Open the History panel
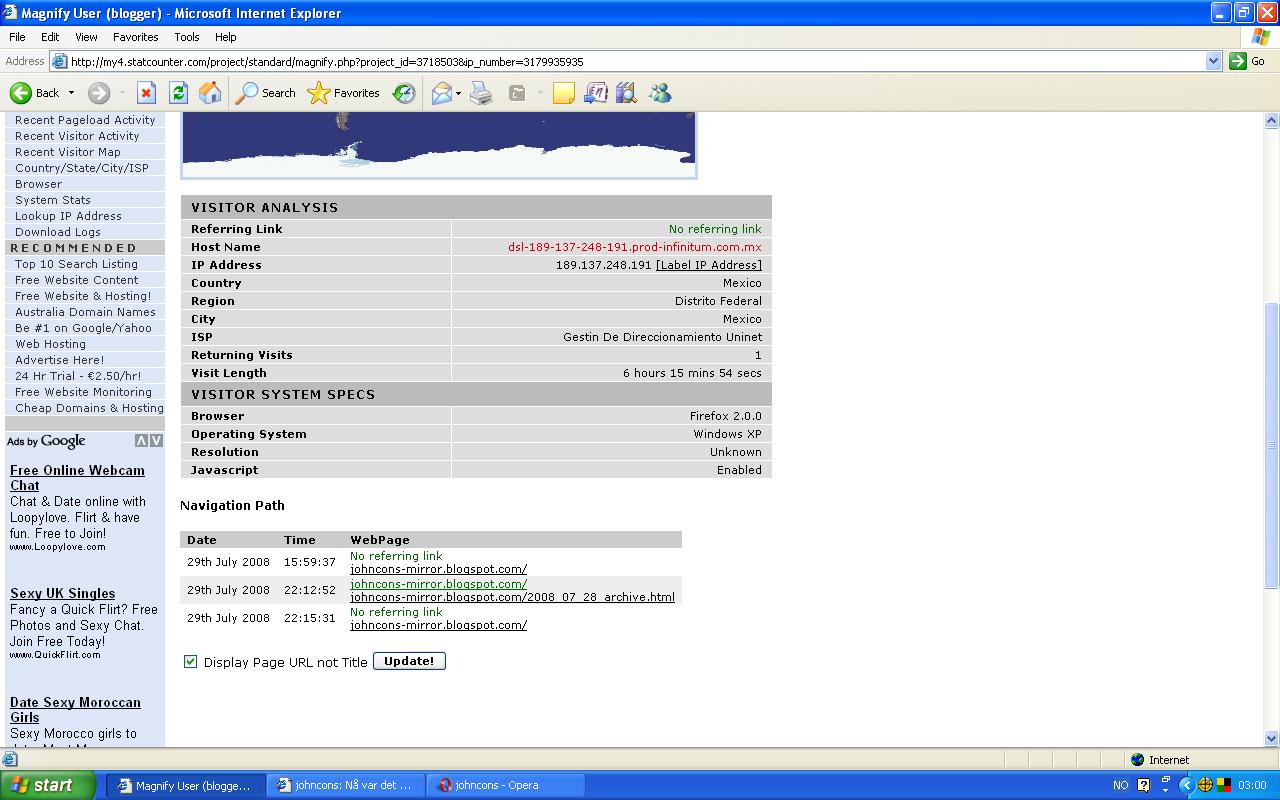The width and height of the screenshot is (1280, 800). point(404,93)
